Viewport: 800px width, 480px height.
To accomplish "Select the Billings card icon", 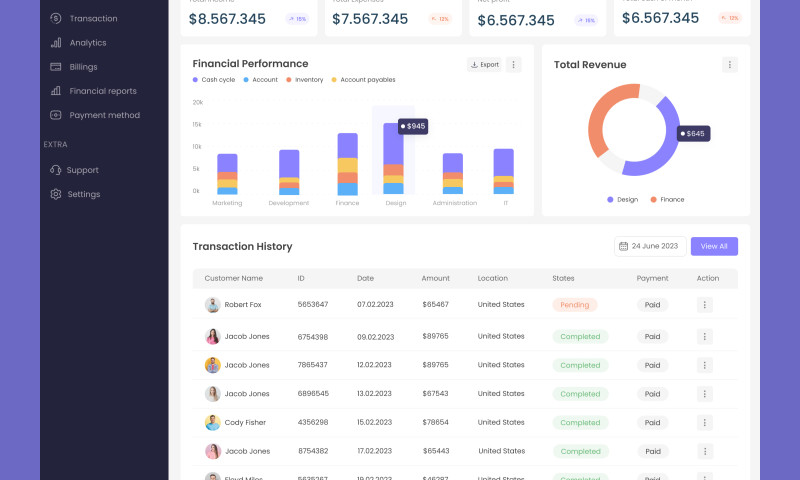I will 56,67.
